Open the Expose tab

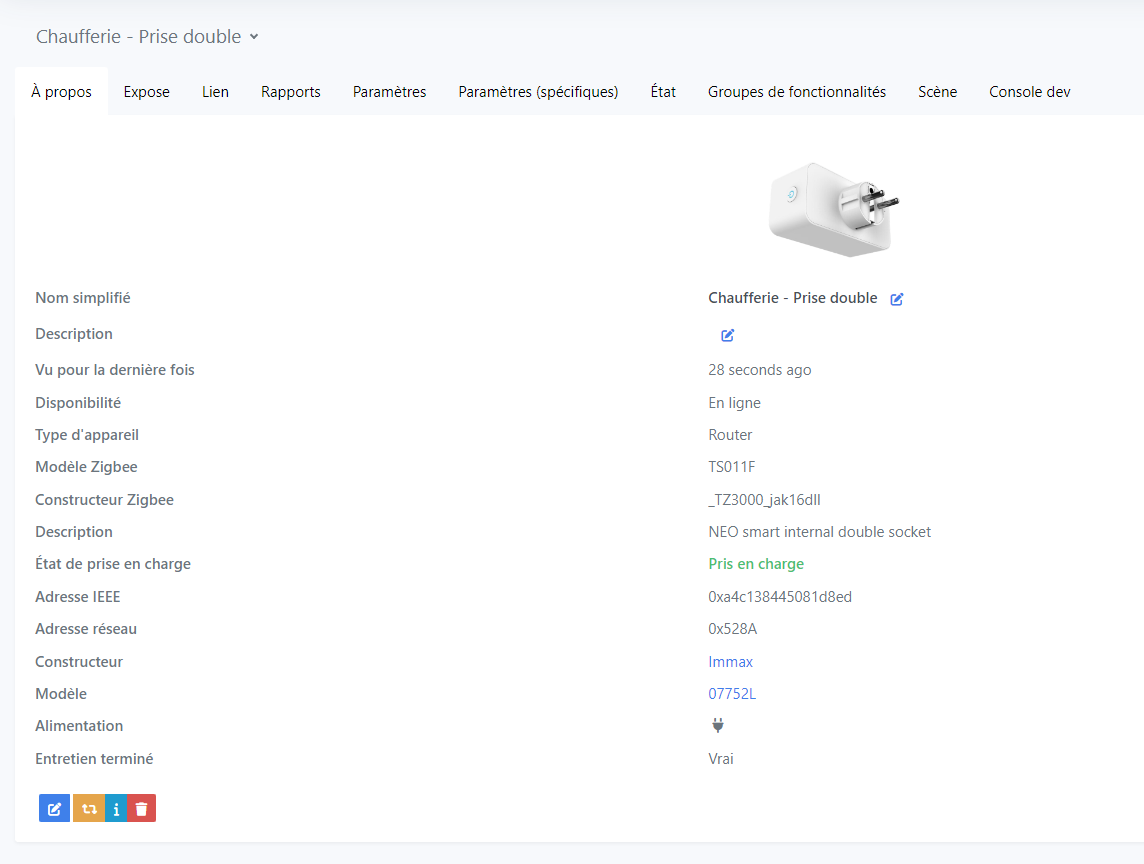coord(147,92)
